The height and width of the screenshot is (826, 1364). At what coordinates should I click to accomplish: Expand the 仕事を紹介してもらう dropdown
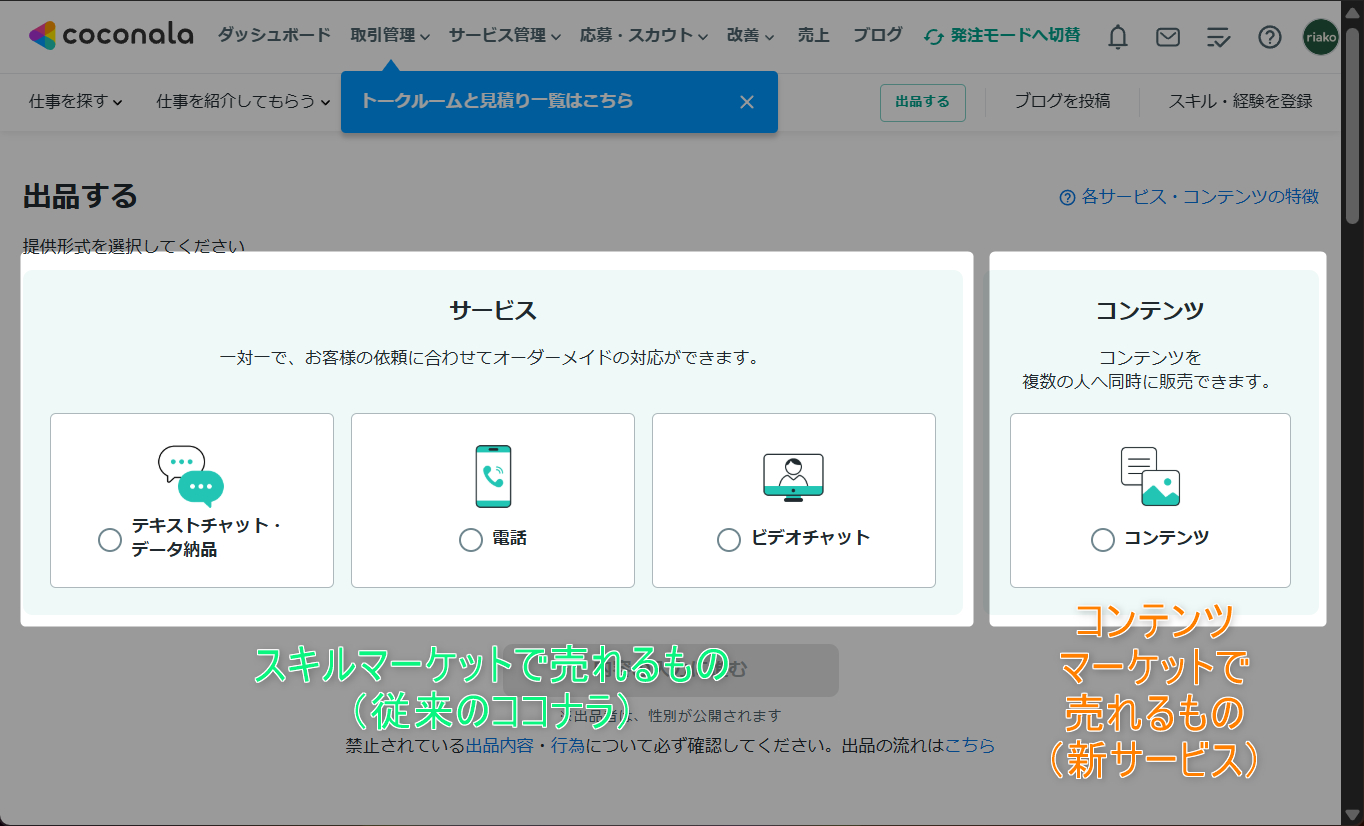click(x=244, y=101)
